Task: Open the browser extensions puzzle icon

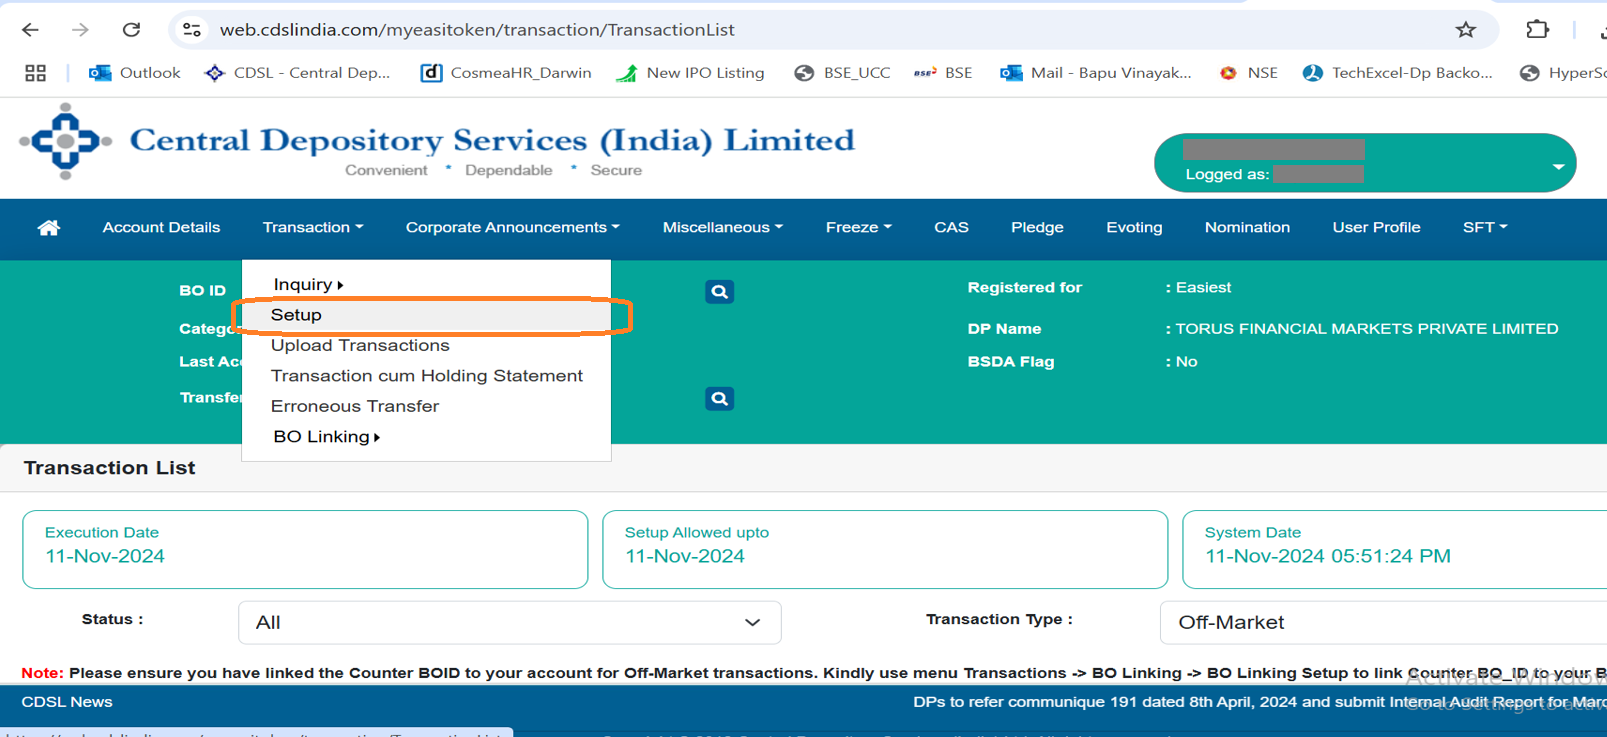Action: [x=1537, y=30]
